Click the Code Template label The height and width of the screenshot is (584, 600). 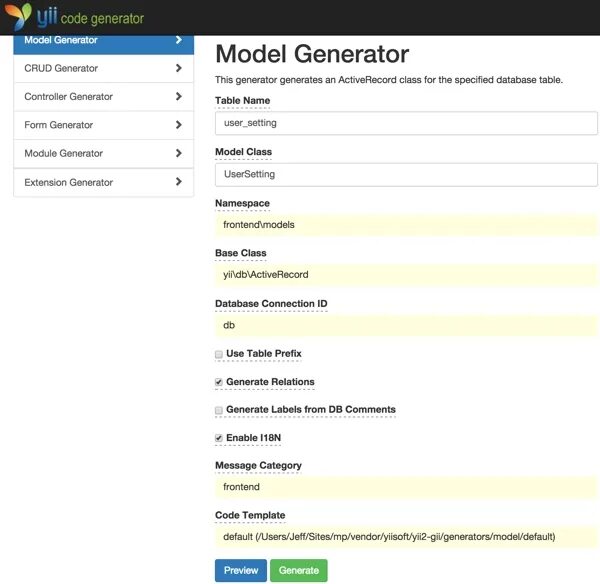(250, 515)
